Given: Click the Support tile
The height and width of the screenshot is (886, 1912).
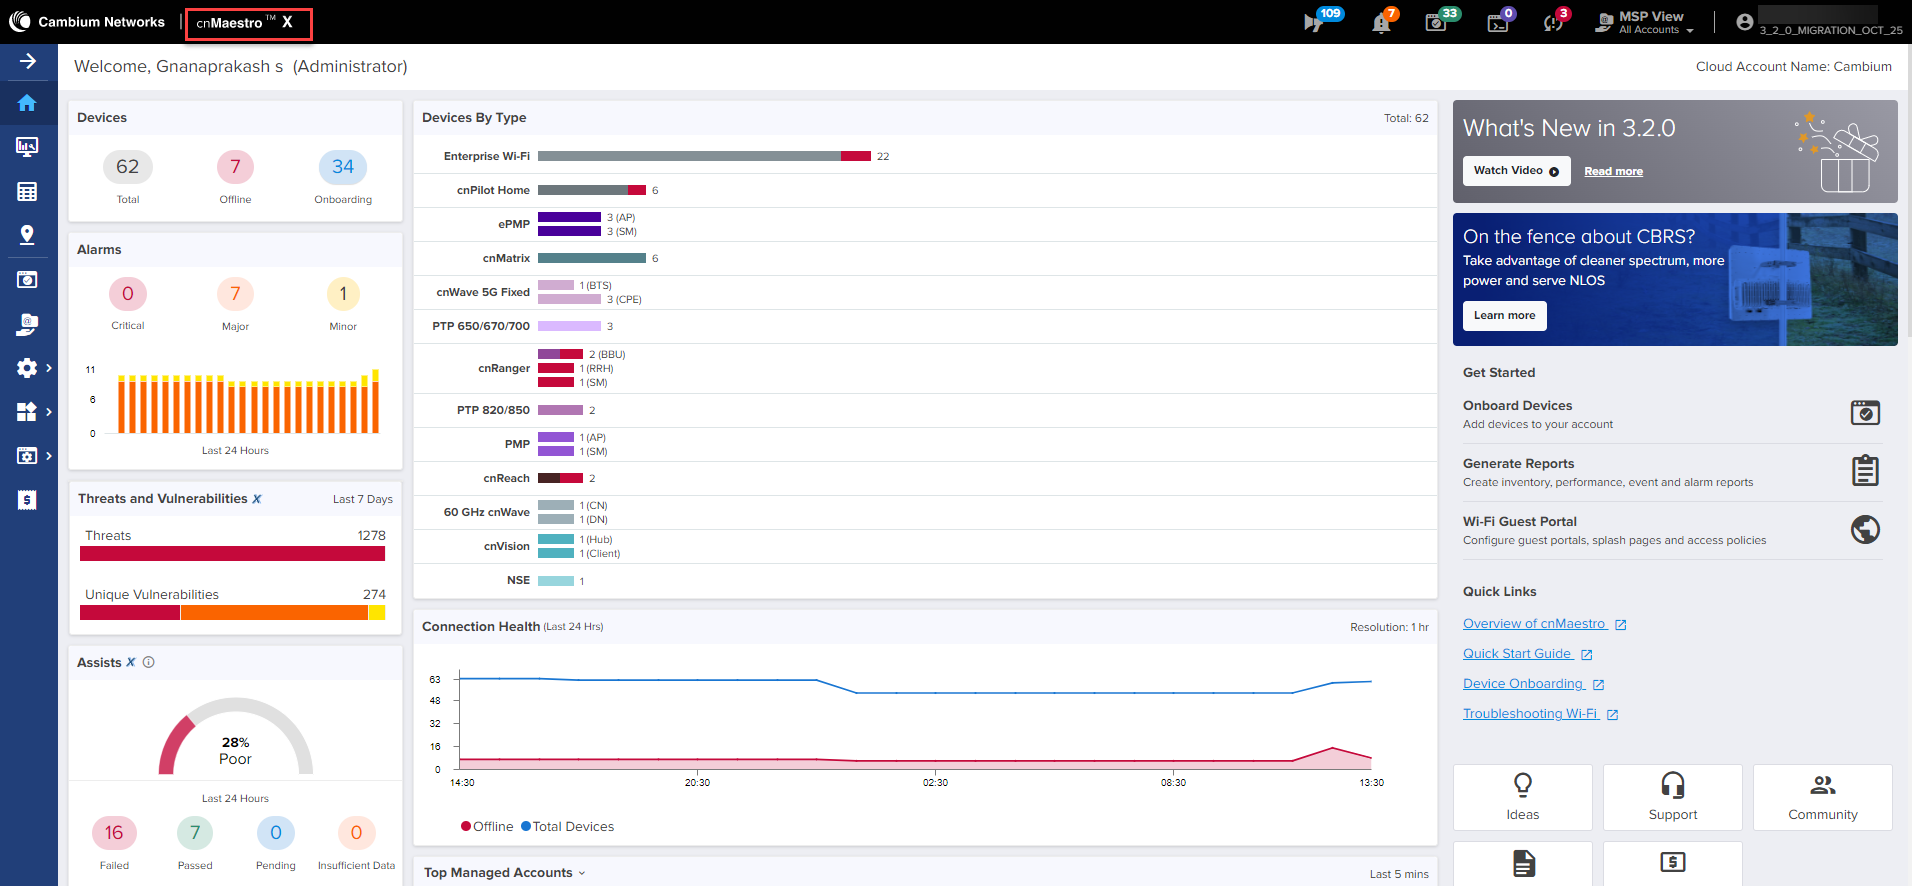Looking at the screenshot, I should click(1672, 797).
